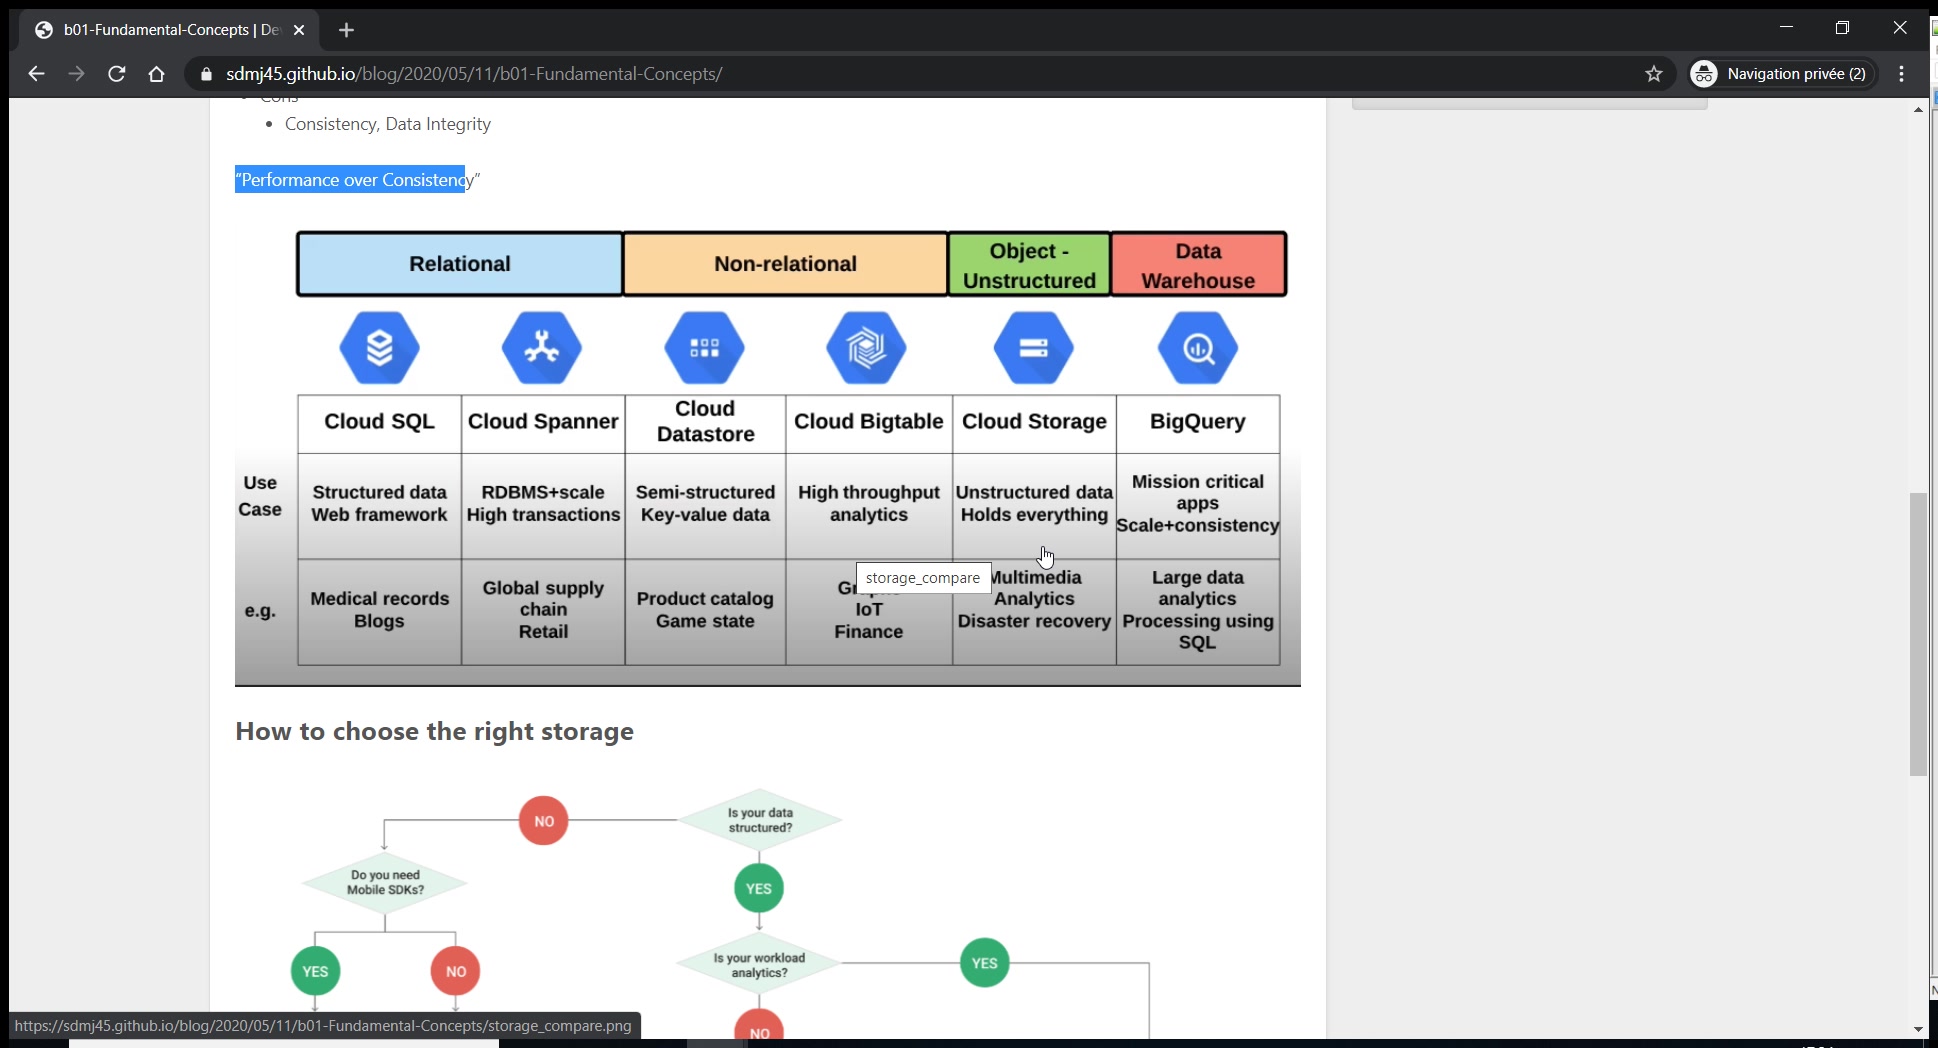1938x1048 pixels.
Task: Select the b01-Fundamental-Concepts tab
Action: (168, 30)
